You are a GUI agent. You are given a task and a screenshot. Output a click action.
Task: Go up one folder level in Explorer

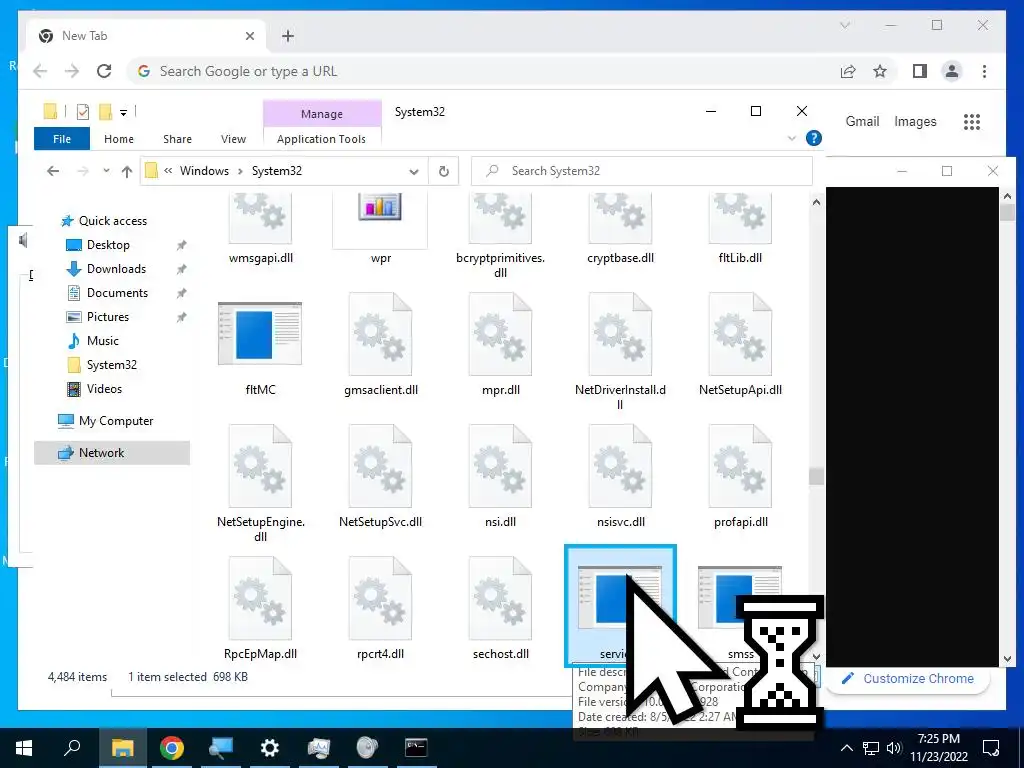[127, 171]
